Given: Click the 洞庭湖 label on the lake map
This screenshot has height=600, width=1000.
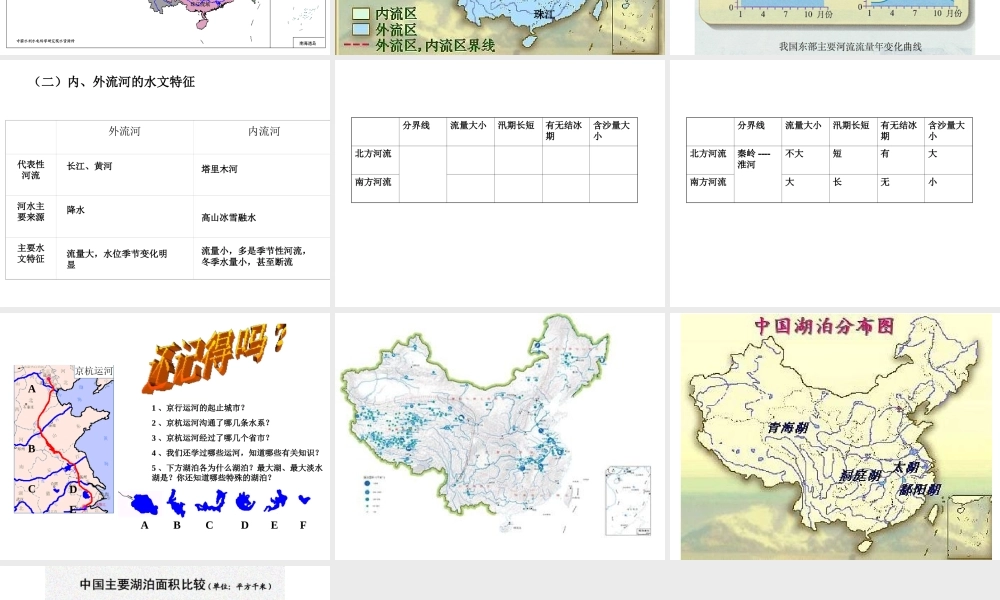Looking at the screenshot, I should pyautogui.click(x=860, y=475).
